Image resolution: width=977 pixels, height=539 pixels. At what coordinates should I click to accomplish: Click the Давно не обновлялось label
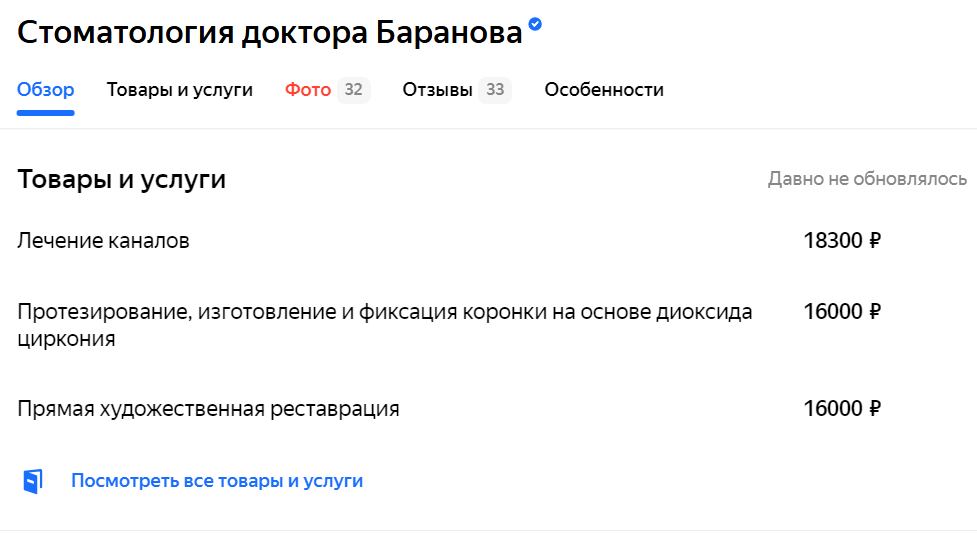click(867, 179)
